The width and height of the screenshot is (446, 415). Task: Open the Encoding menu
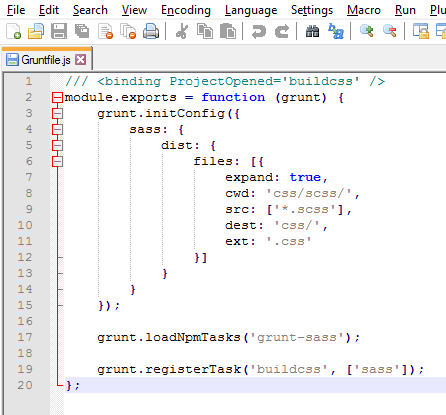pyautogui.click(x=186, y=10)
